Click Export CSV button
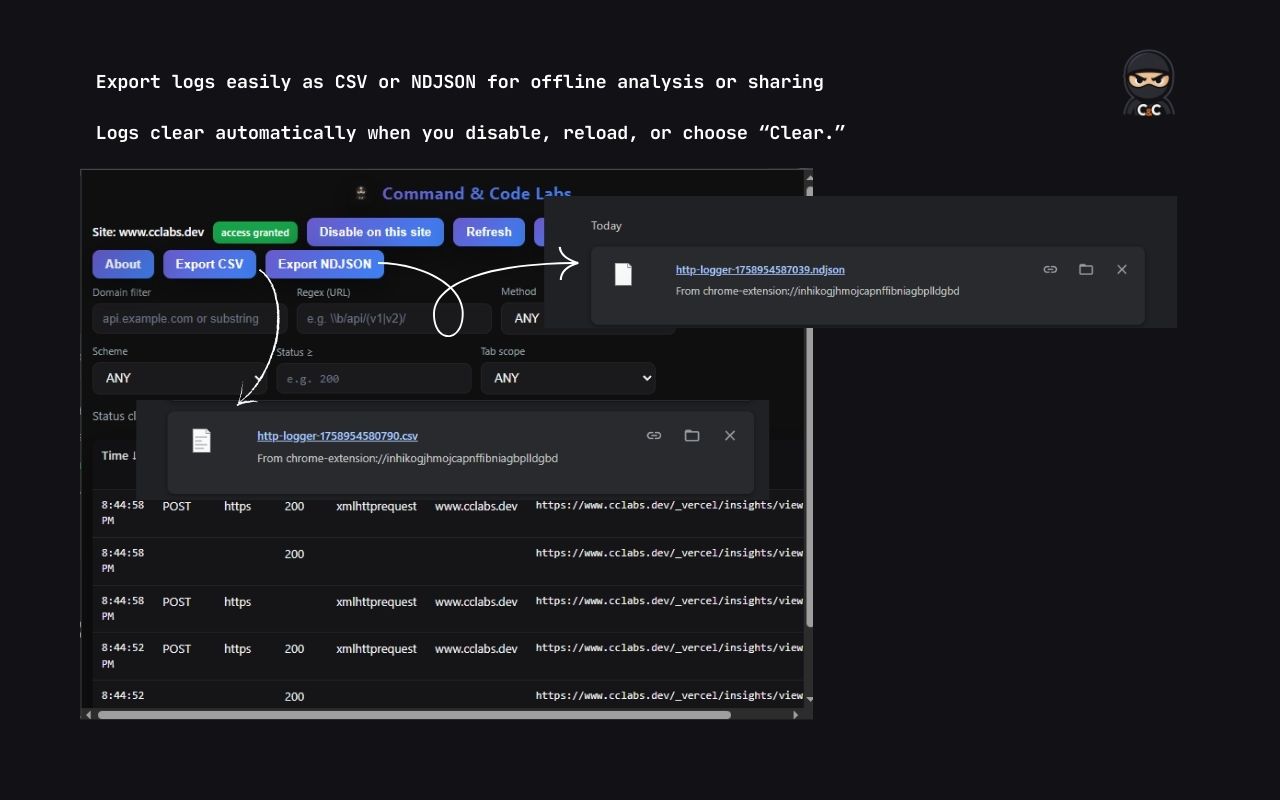The width and height of the screenshot is (1280, 800). point(209,264)
